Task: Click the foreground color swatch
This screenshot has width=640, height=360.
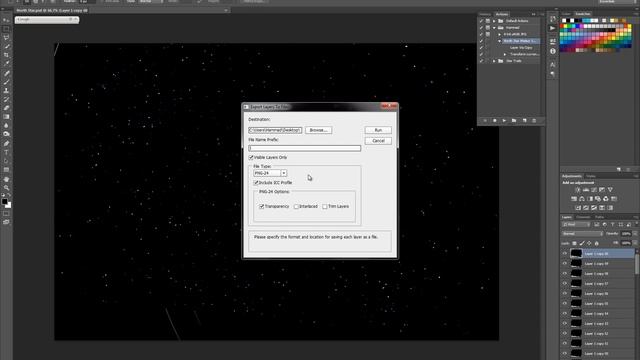Action: point(4,201)
